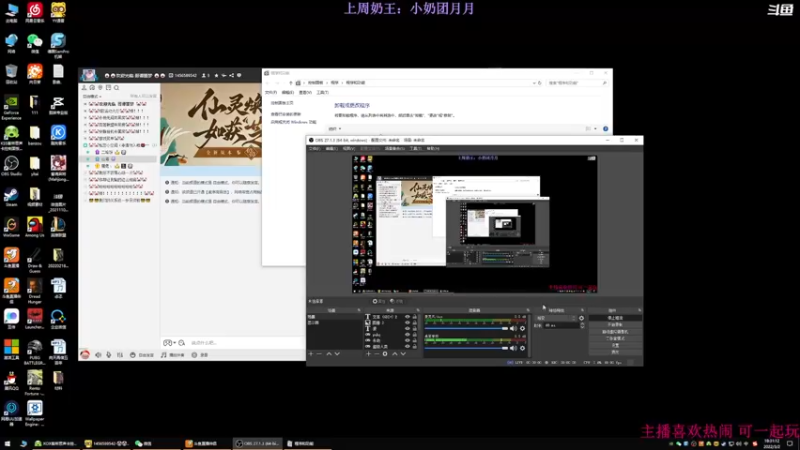Open Among Us desktop shortcut
The width and height of the screenshot is (800, 450).
[x=35, y=227]
